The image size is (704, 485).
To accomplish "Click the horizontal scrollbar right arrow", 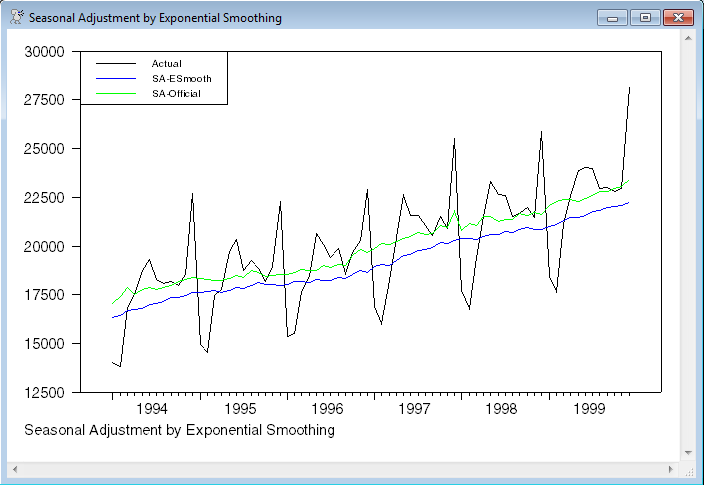I will [x=671, y=468].
